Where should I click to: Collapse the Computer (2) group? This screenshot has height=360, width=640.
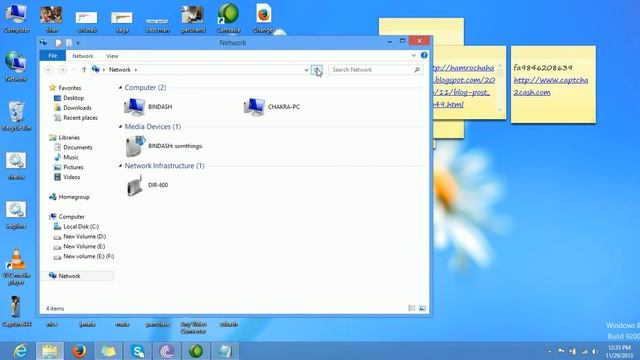point(120,88)
